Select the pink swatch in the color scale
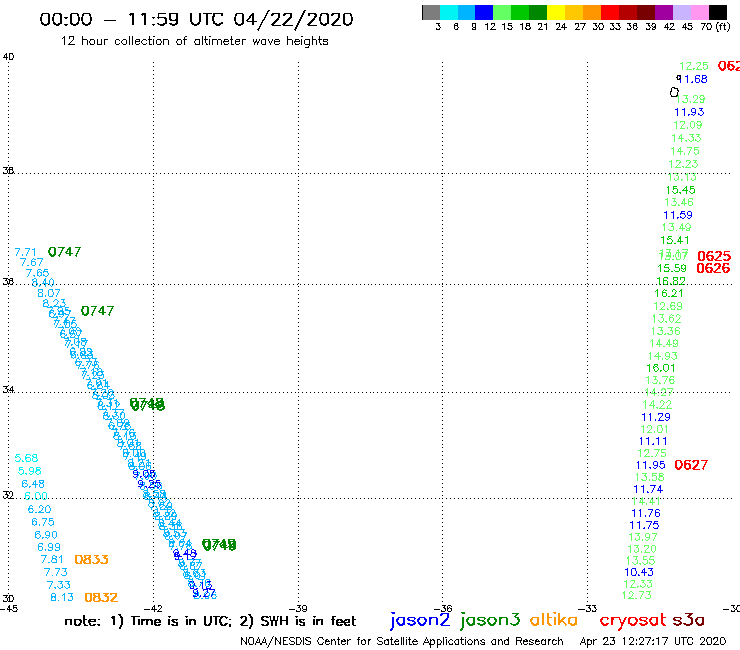This screenshot has width=740, height=650. pos(699,13)
